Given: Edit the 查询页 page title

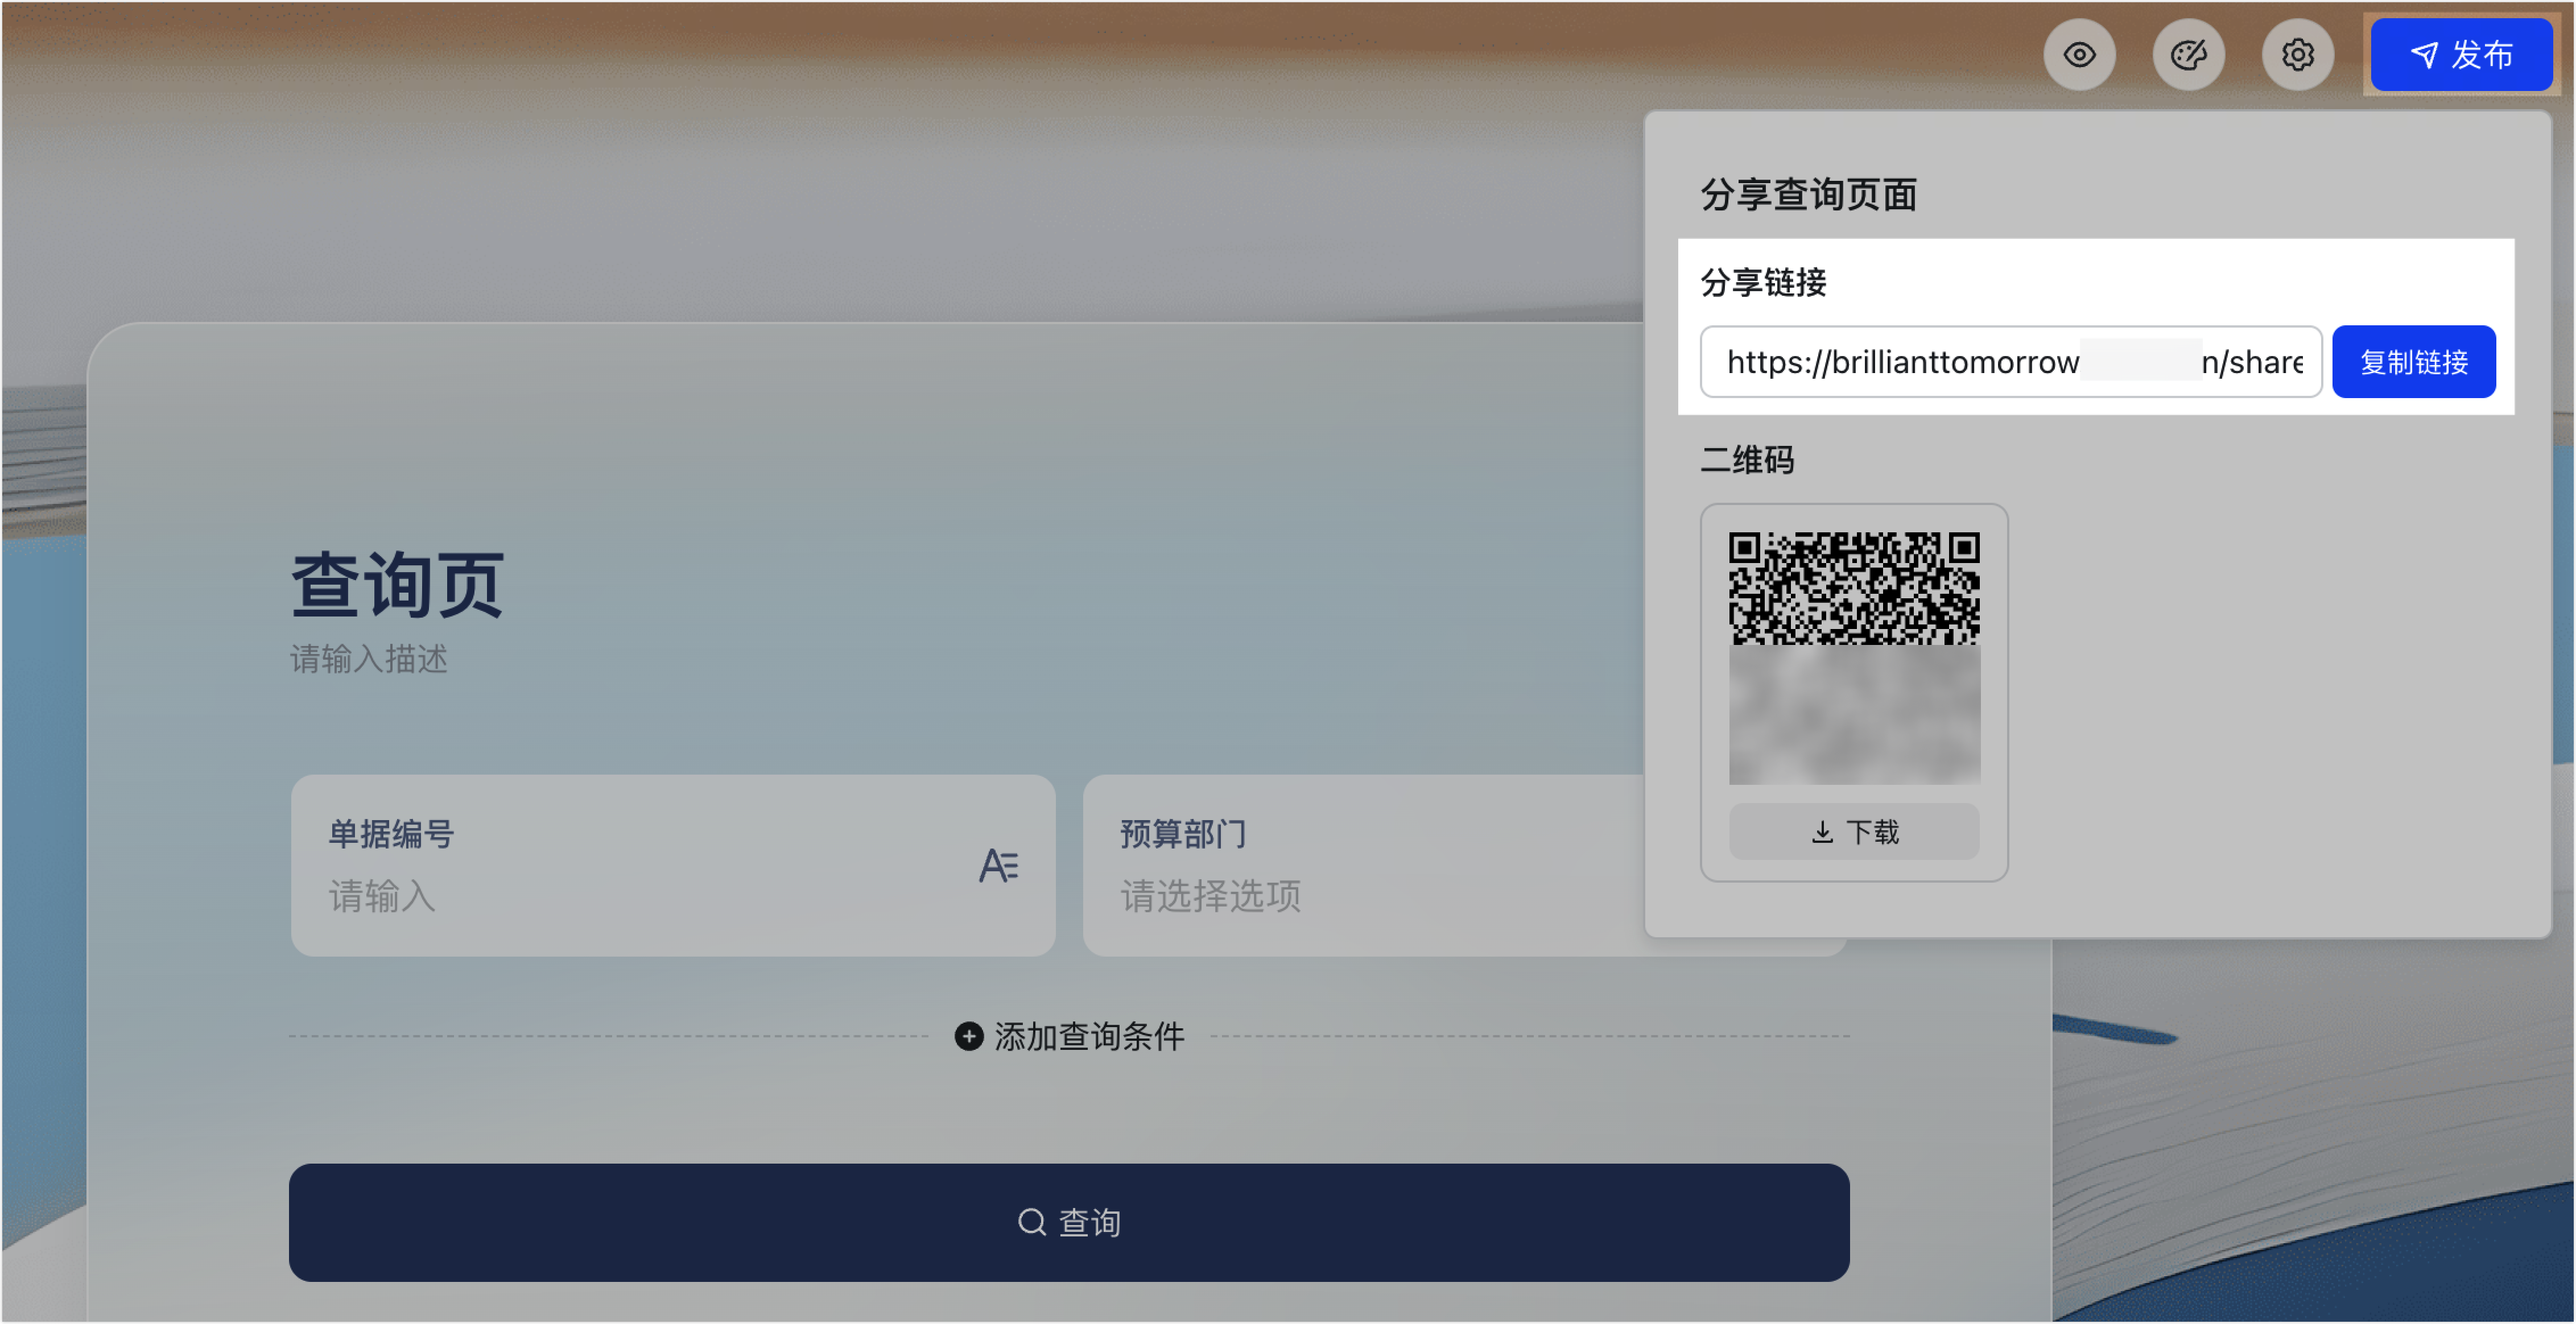Looking at the screenshot, I should [x=397, y=585].
